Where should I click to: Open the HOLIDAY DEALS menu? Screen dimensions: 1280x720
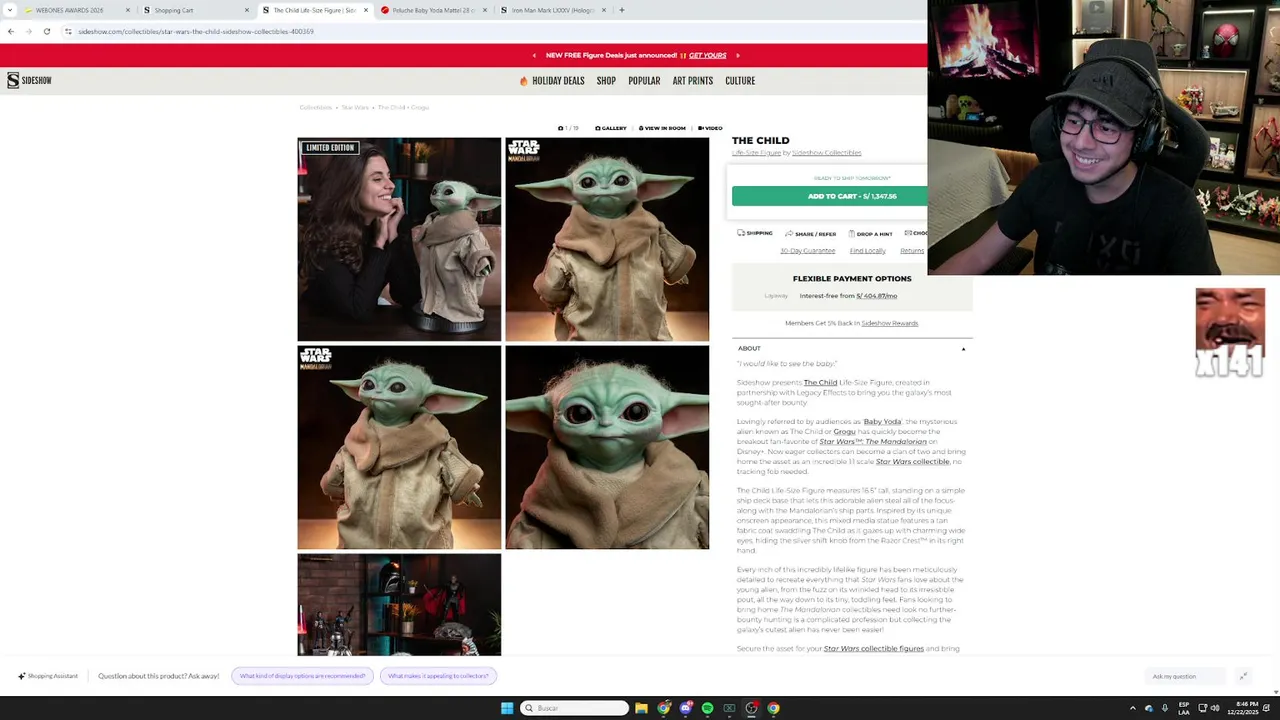coord(552,81)
